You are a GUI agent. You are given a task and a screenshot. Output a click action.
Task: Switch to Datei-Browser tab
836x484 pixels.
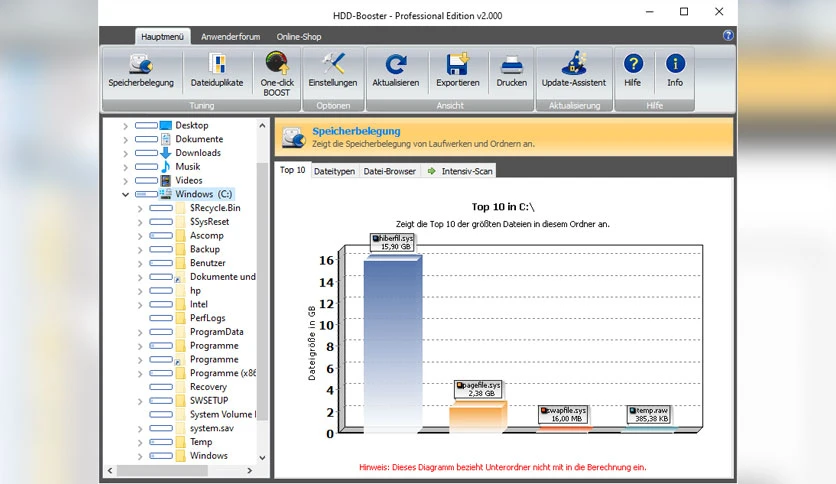click(x=389, y=171)
